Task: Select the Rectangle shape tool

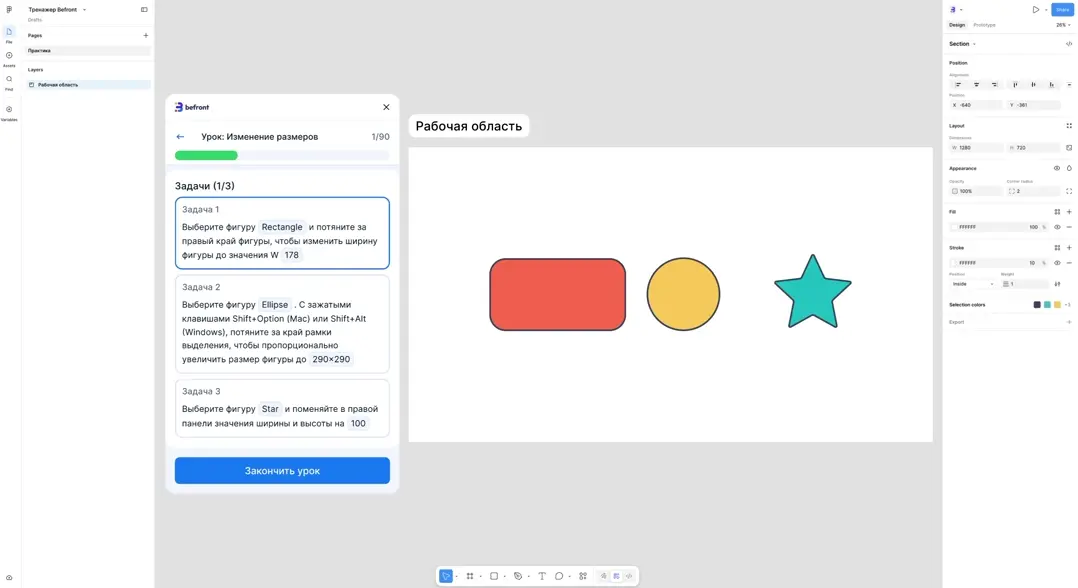Action: (494, 576)
